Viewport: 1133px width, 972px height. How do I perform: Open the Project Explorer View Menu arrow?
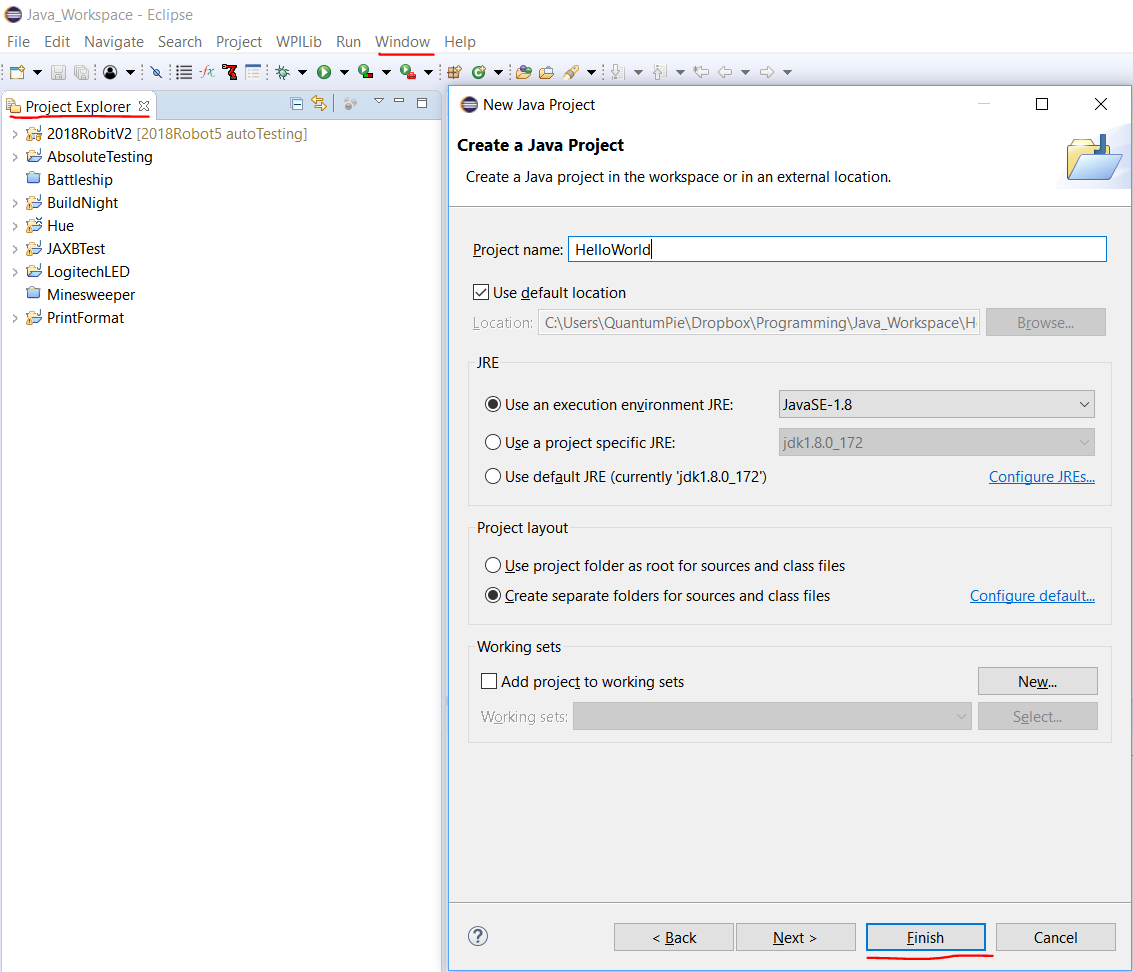click(379, 102)
